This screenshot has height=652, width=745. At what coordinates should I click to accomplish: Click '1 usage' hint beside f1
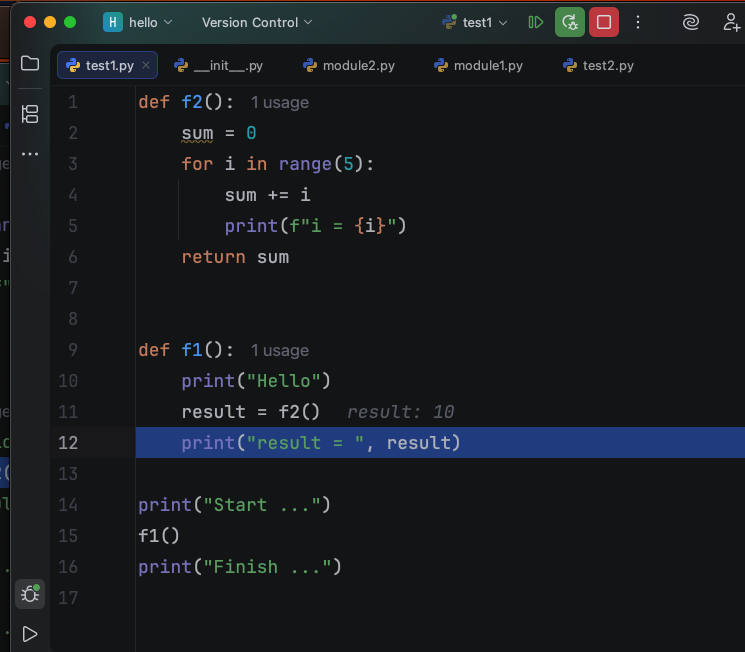pos(279,350)
